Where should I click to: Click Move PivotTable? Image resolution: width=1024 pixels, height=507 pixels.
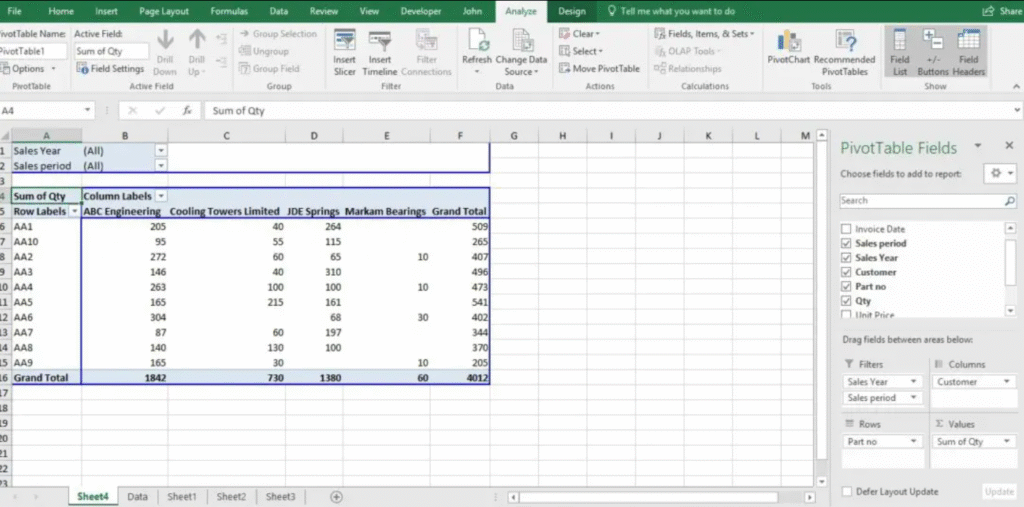[x=600, y=69]
